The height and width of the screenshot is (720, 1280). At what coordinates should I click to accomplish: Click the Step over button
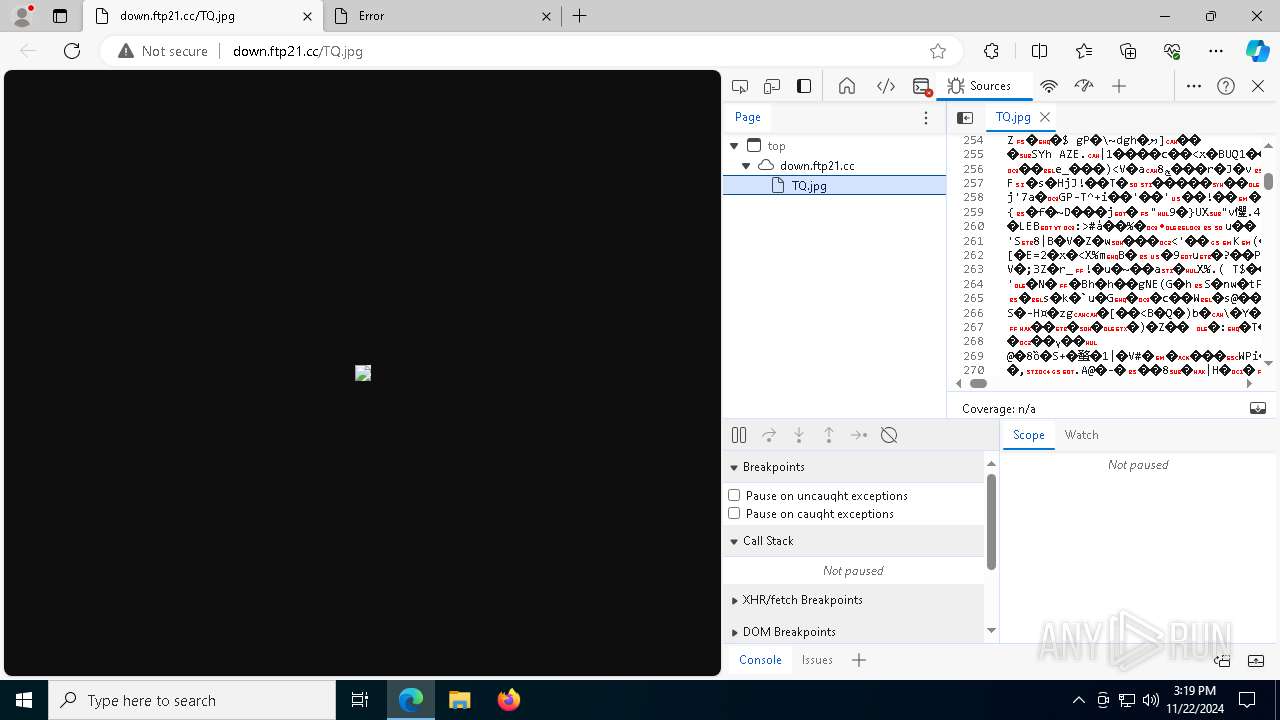point(769,435)
